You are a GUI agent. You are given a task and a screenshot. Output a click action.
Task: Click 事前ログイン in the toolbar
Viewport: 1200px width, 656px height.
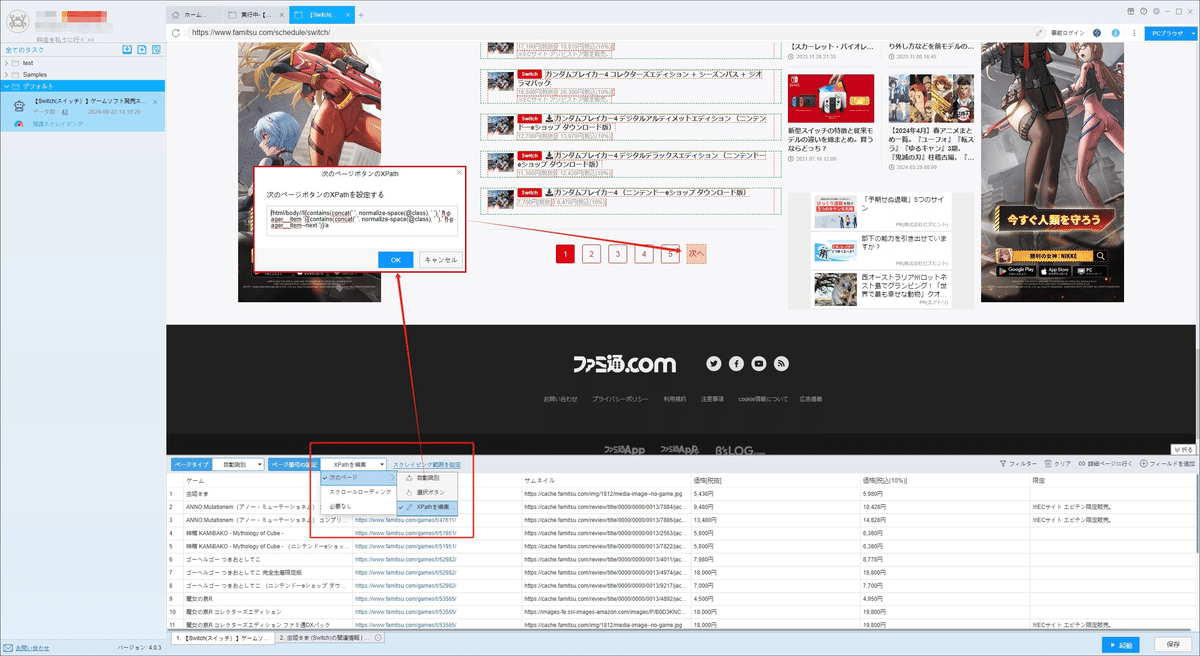(x=1067, y=33)
